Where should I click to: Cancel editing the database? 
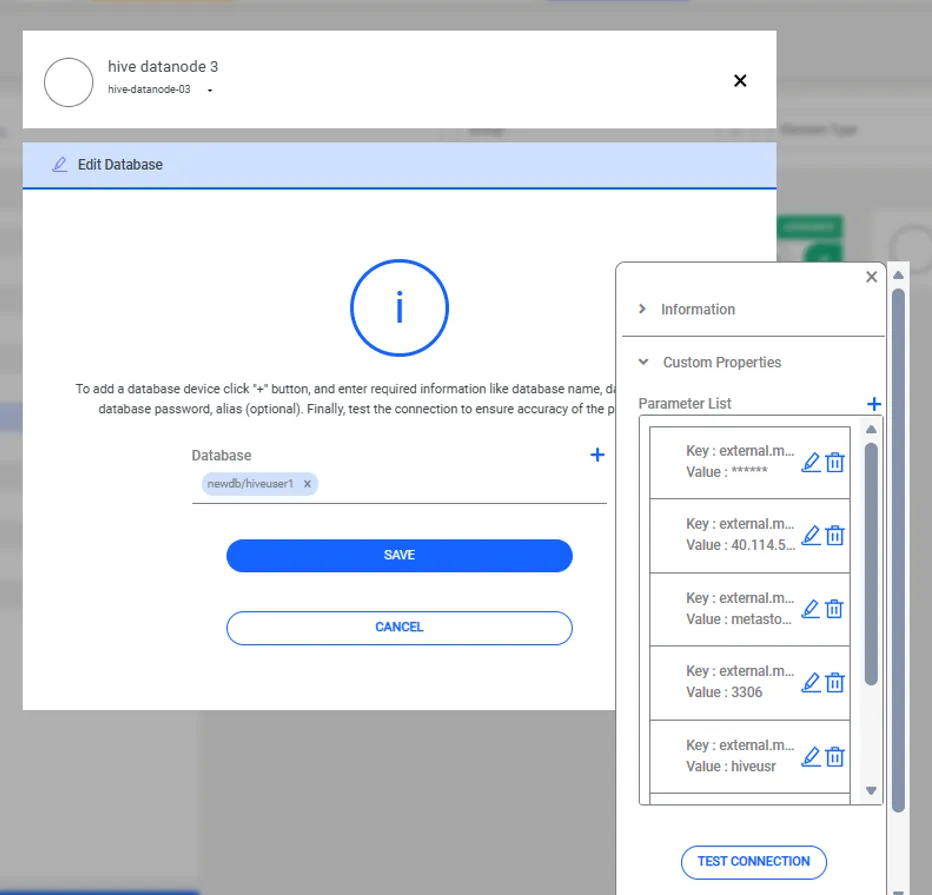[x=399, y=628]
